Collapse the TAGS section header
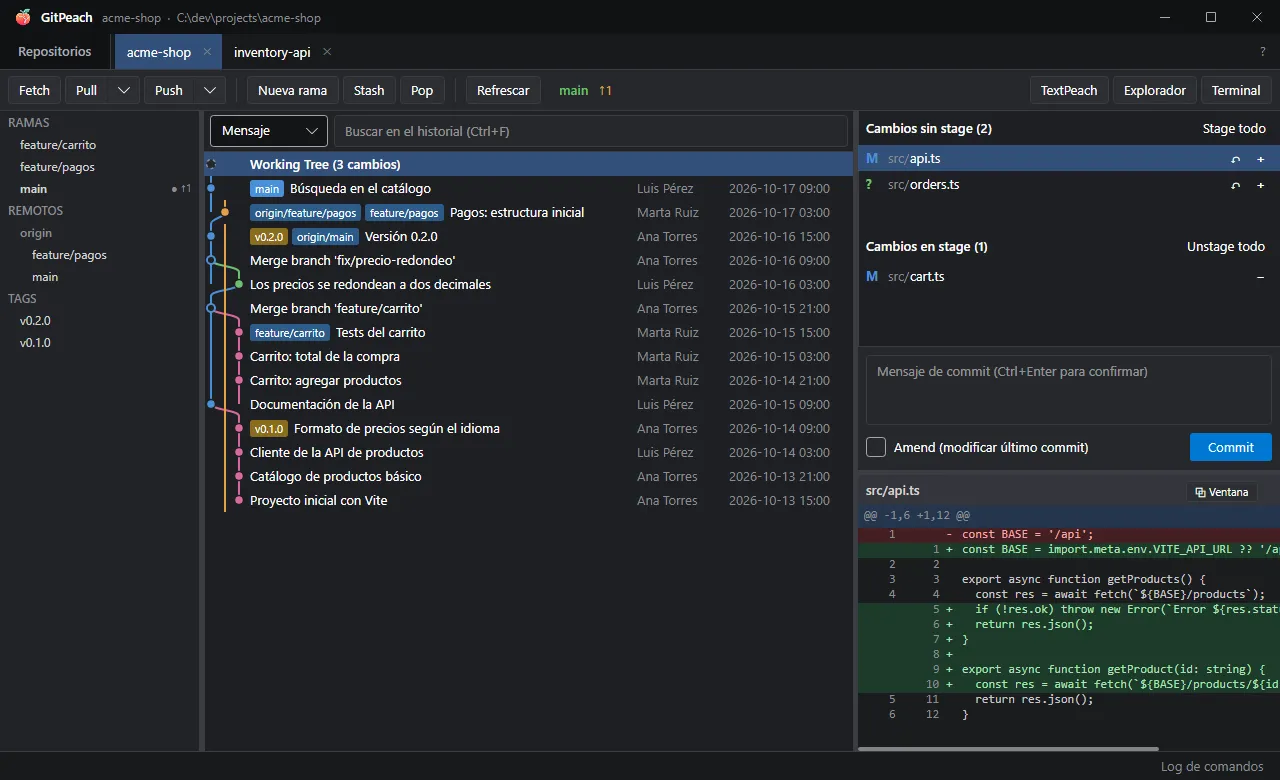The height and width of the screenshot is (780, 1280). [x=22, y=298]
